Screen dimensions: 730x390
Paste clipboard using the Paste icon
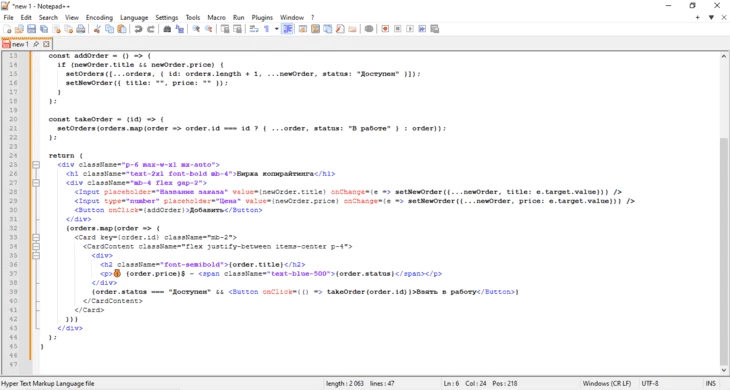point(122,29)
